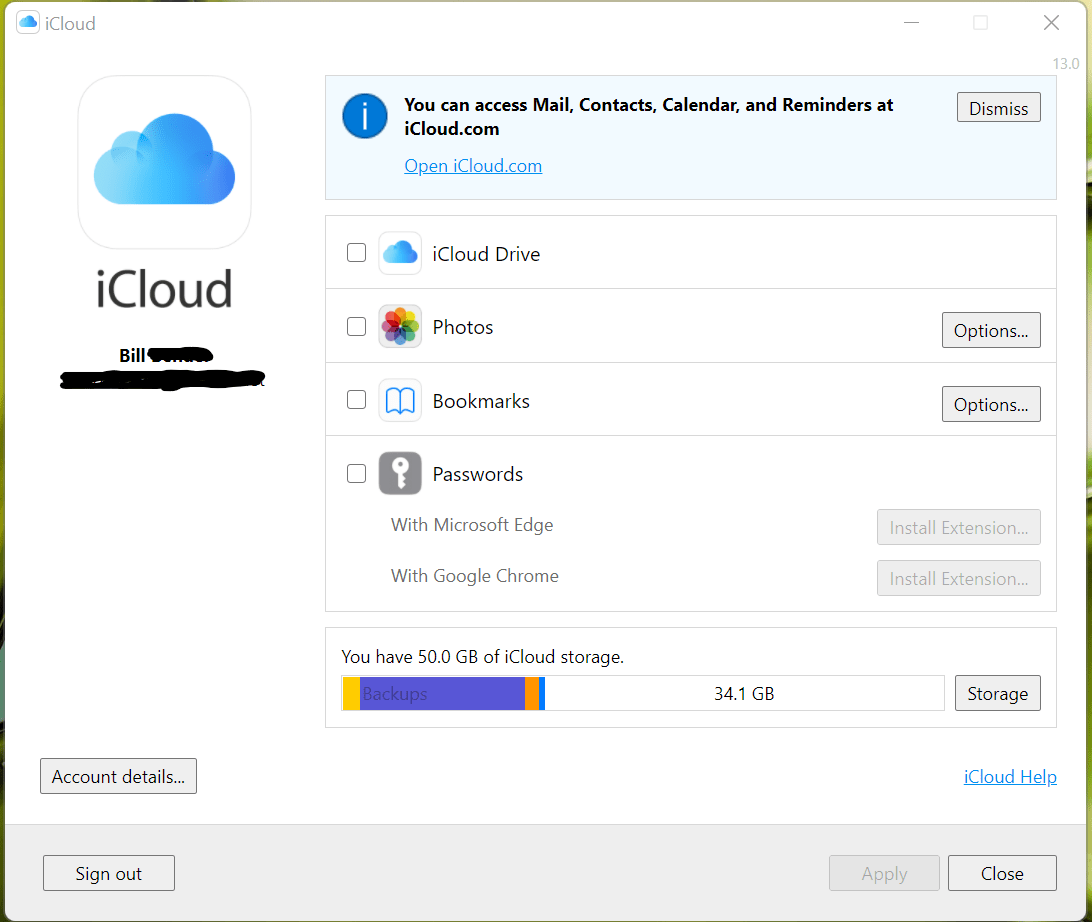Click the yellow storage bar segment
The height and width of the screenshot is (922, 1092).
[352, 694]
